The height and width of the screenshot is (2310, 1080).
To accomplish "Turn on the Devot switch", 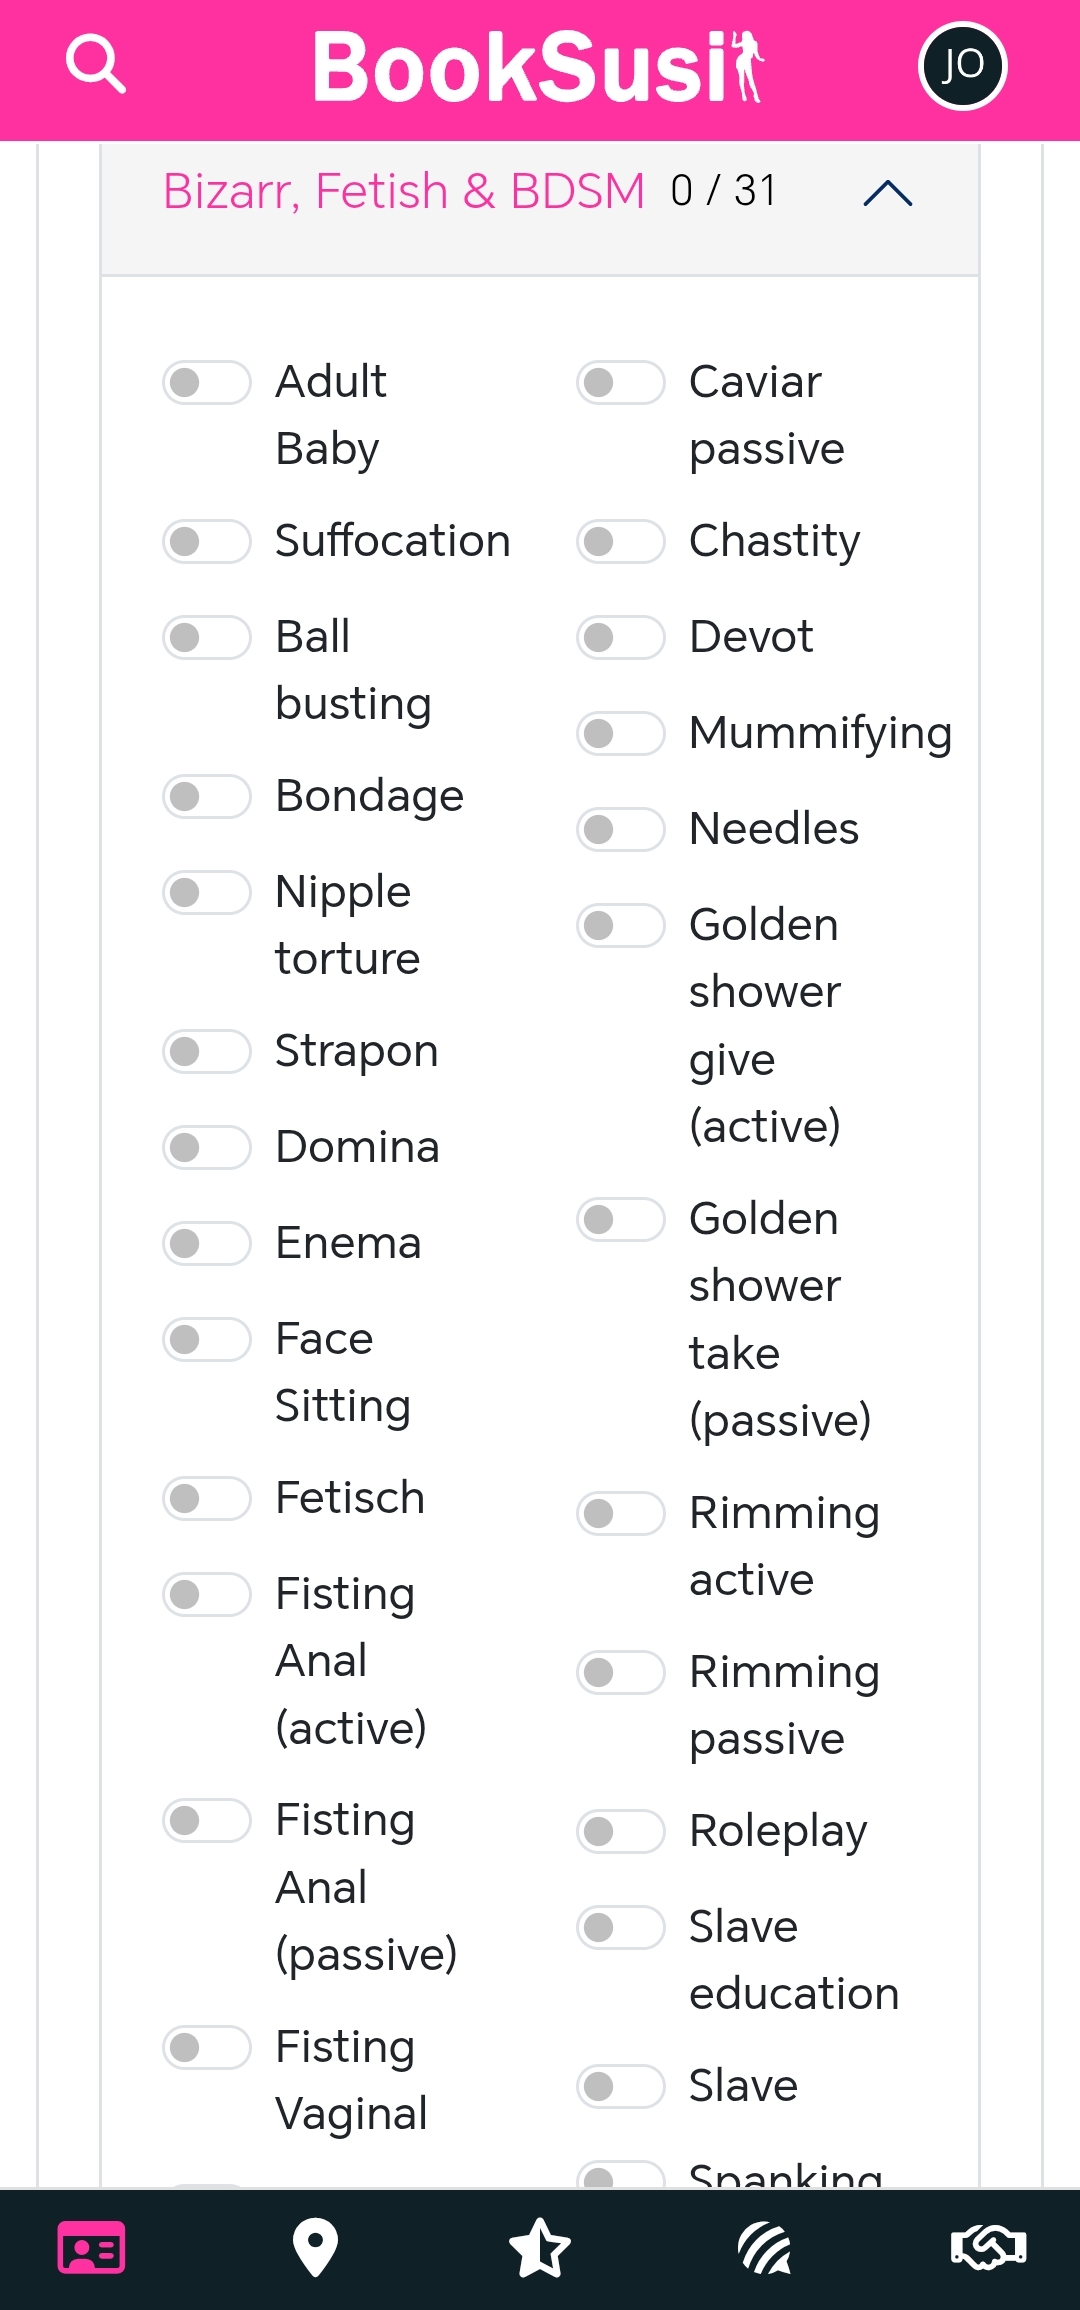I will tap(621, 638).
